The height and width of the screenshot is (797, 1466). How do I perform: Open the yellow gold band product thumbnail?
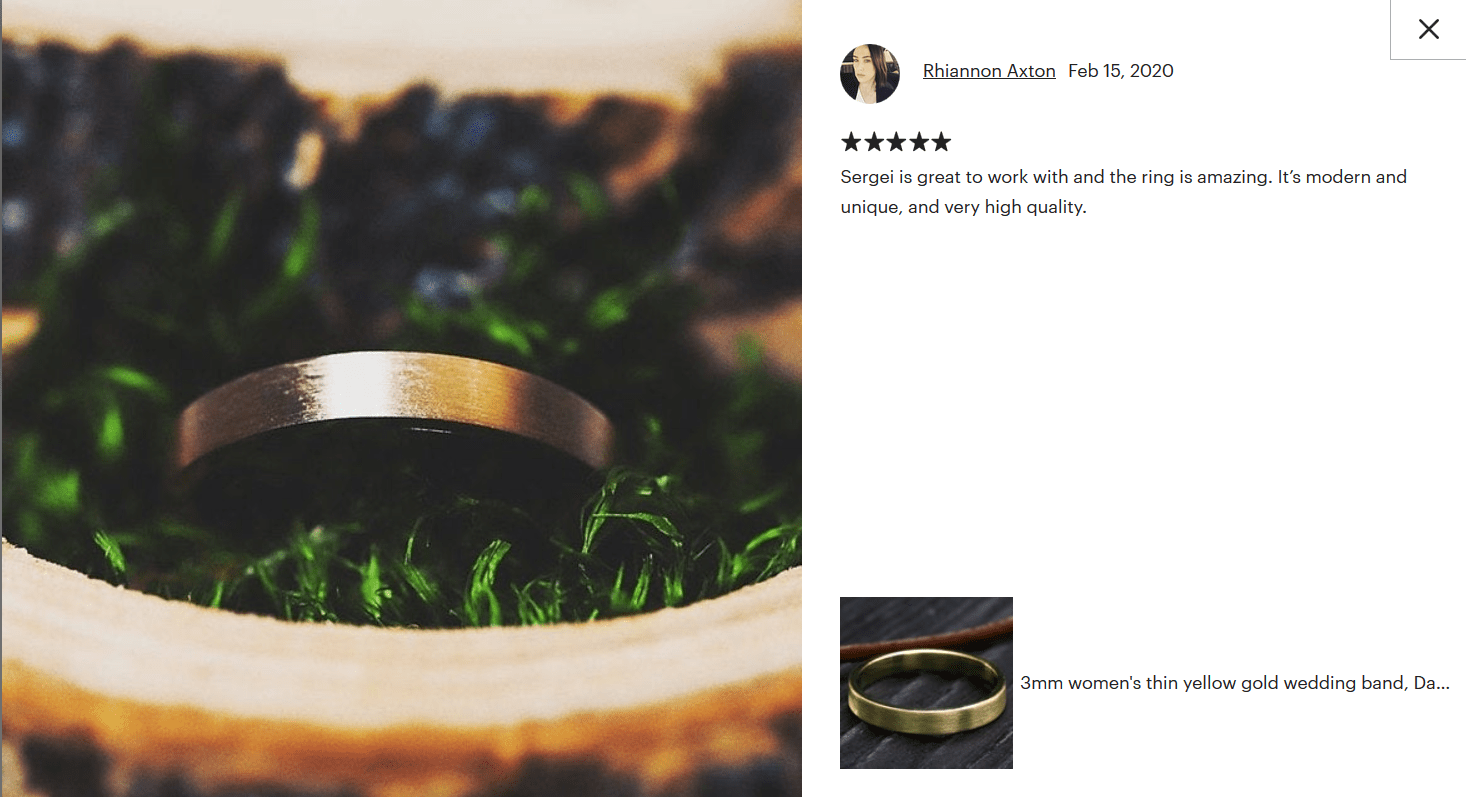pos(926,683)
